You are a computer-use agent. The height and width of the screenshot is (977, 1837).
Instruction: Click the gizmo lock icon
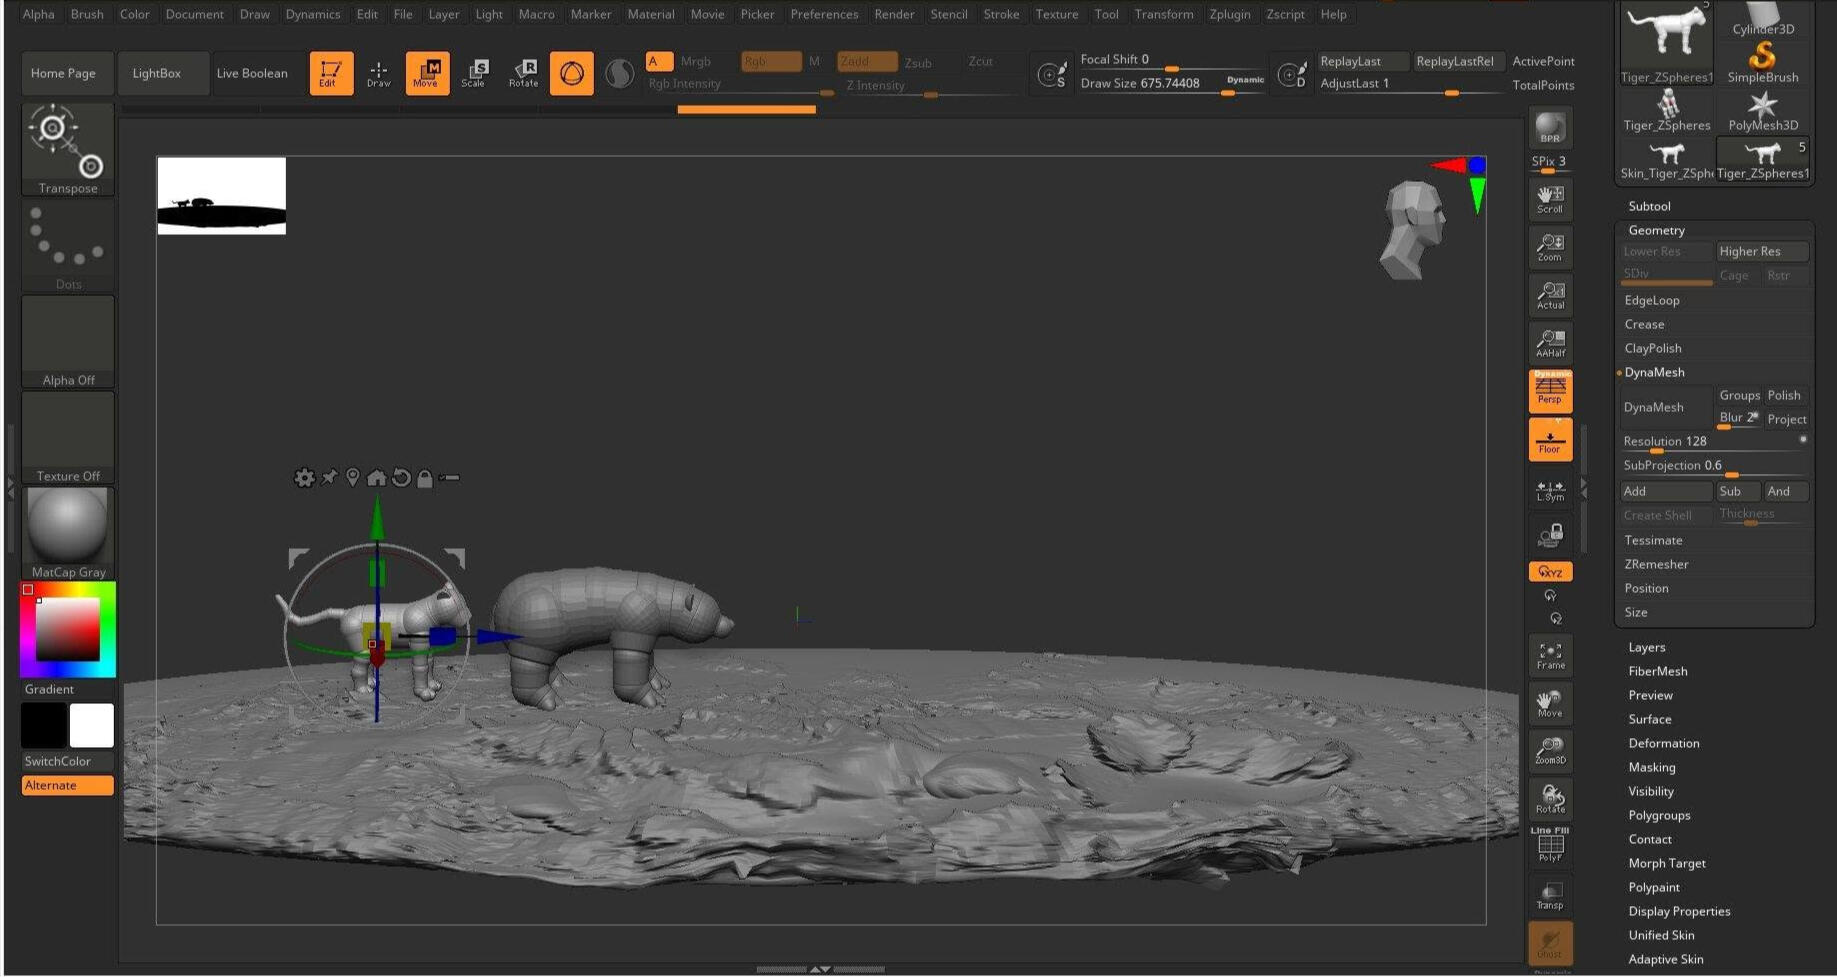[x=425, y=479]
